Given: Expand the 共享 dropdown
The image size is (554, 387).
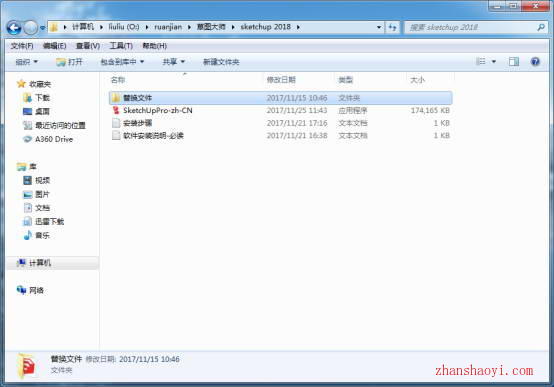Looking at the screenshot, I should [x=173, y=62].
